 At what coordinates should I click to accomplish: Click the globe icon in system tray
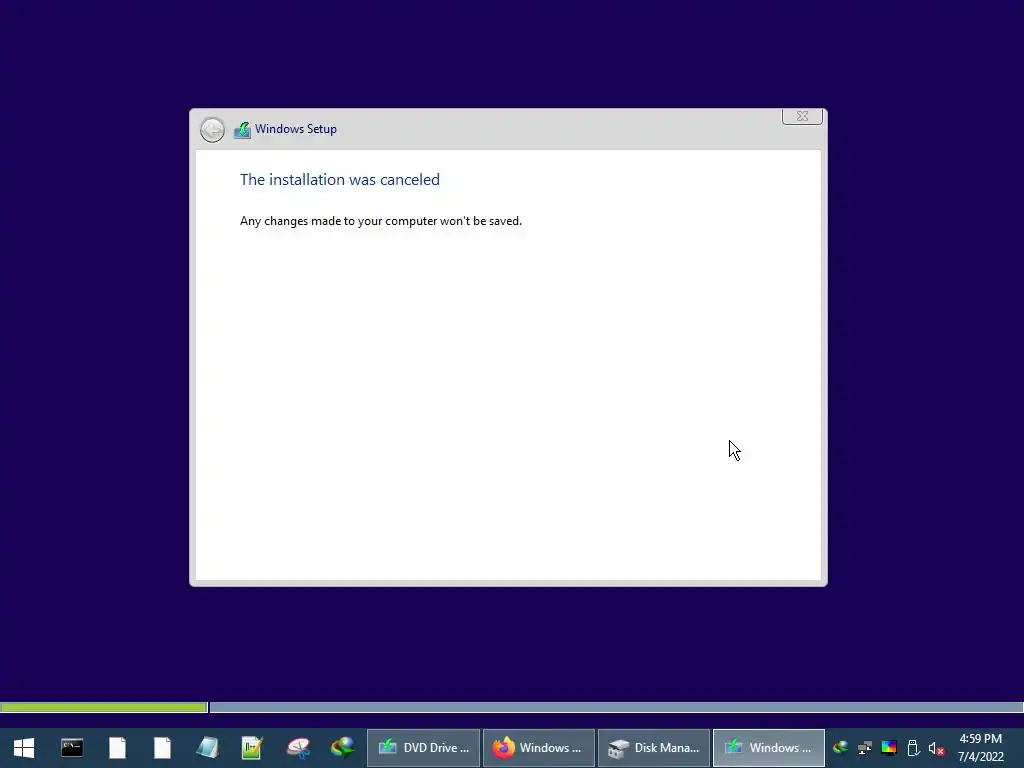(840, 748)
